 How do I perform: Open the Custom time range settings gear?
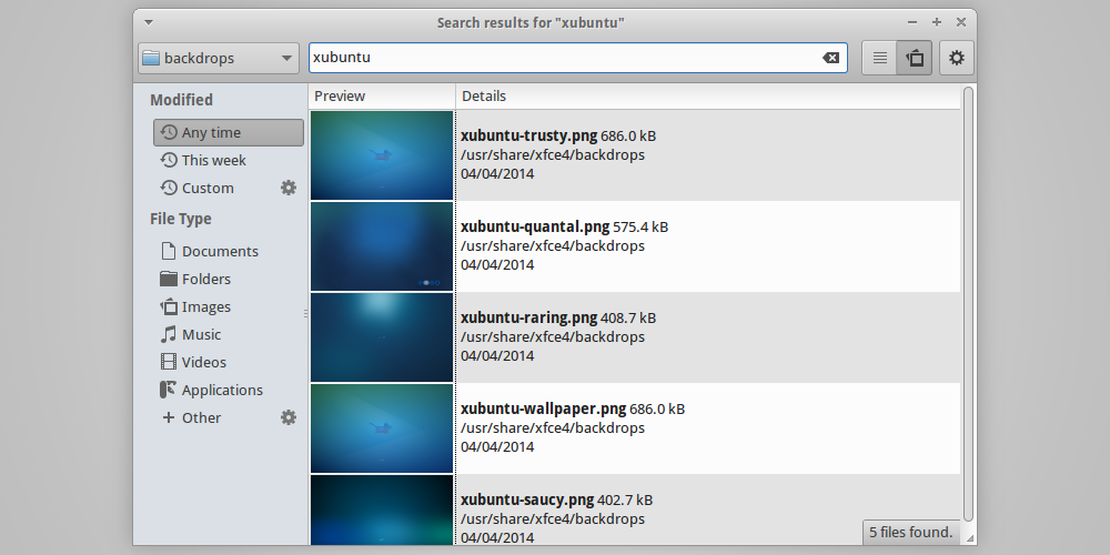point(288,188)
